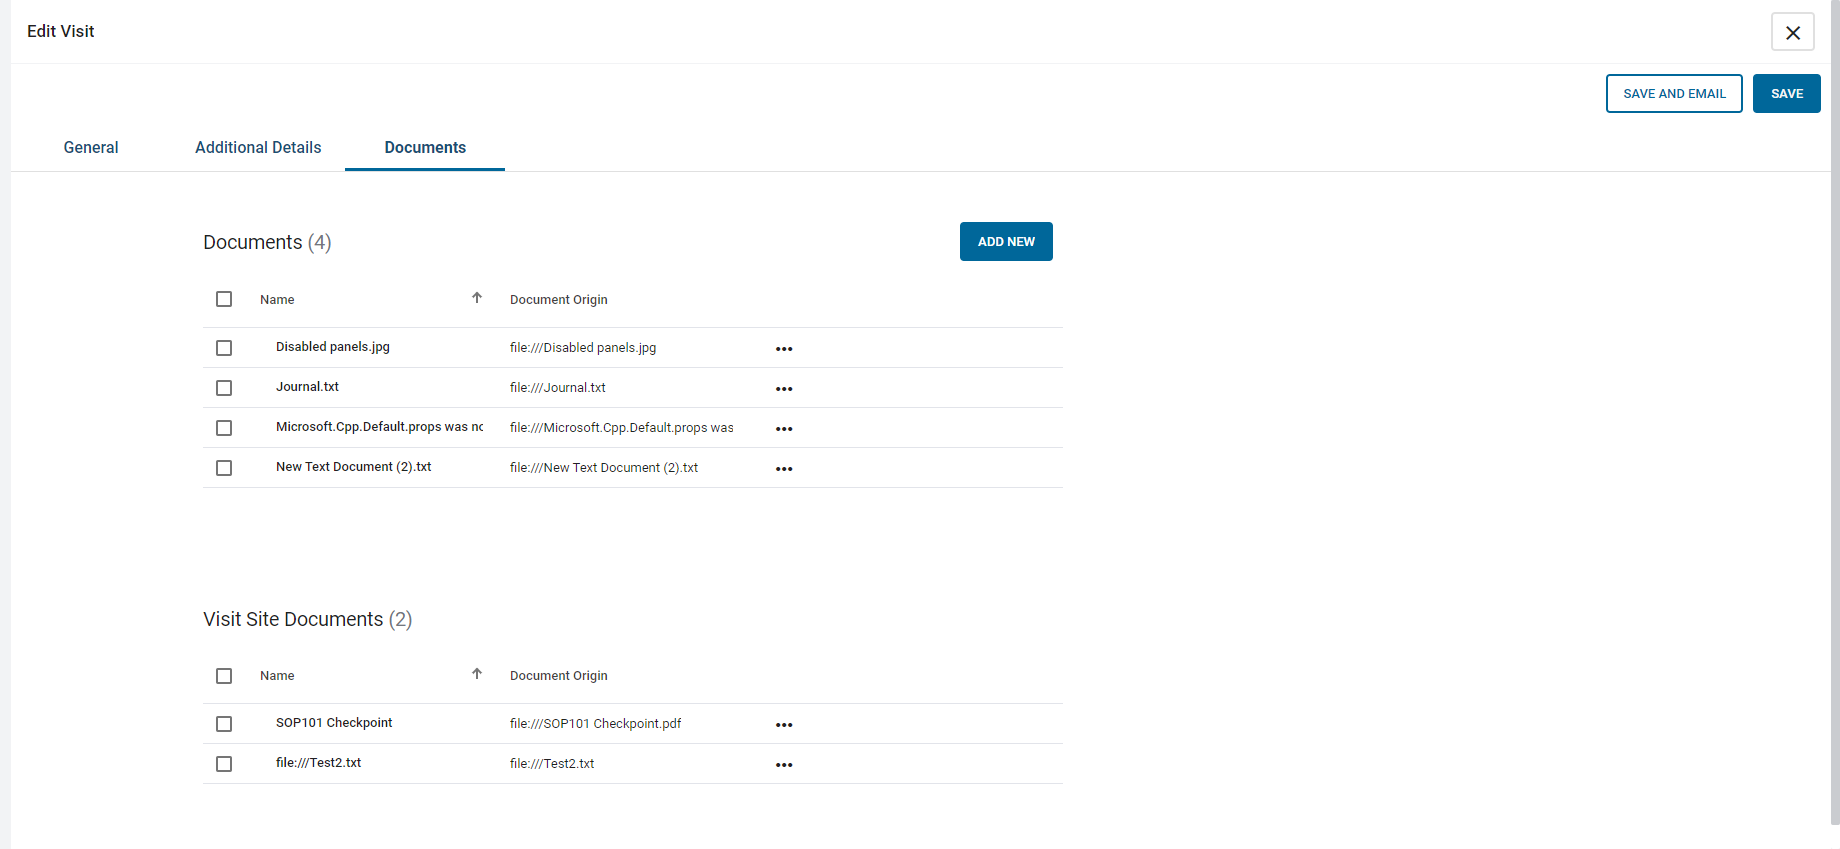This screenshot has height=849, width=1840.
Task: Click the vertical scrollbar of the dialog
Action: coord(1835,412)
